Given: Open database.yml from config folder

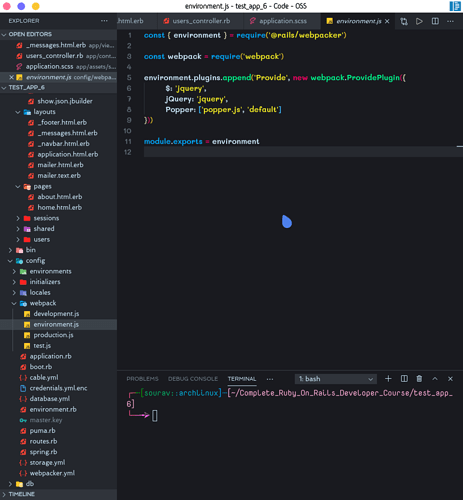Looking at the screenshot, I should (50, 399).
